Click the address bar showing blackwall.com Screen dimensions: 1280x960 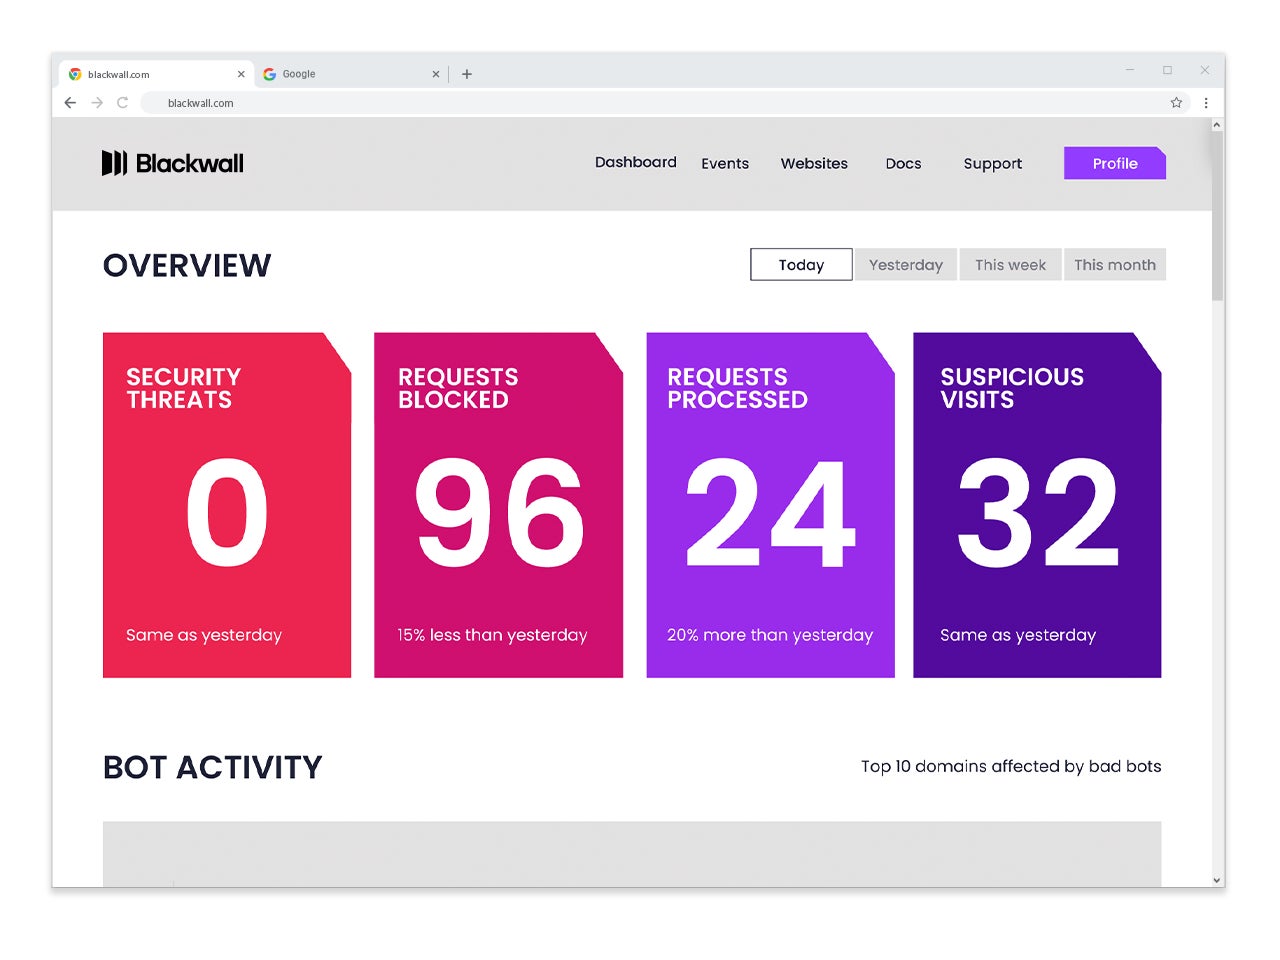(x=665, y=103)
